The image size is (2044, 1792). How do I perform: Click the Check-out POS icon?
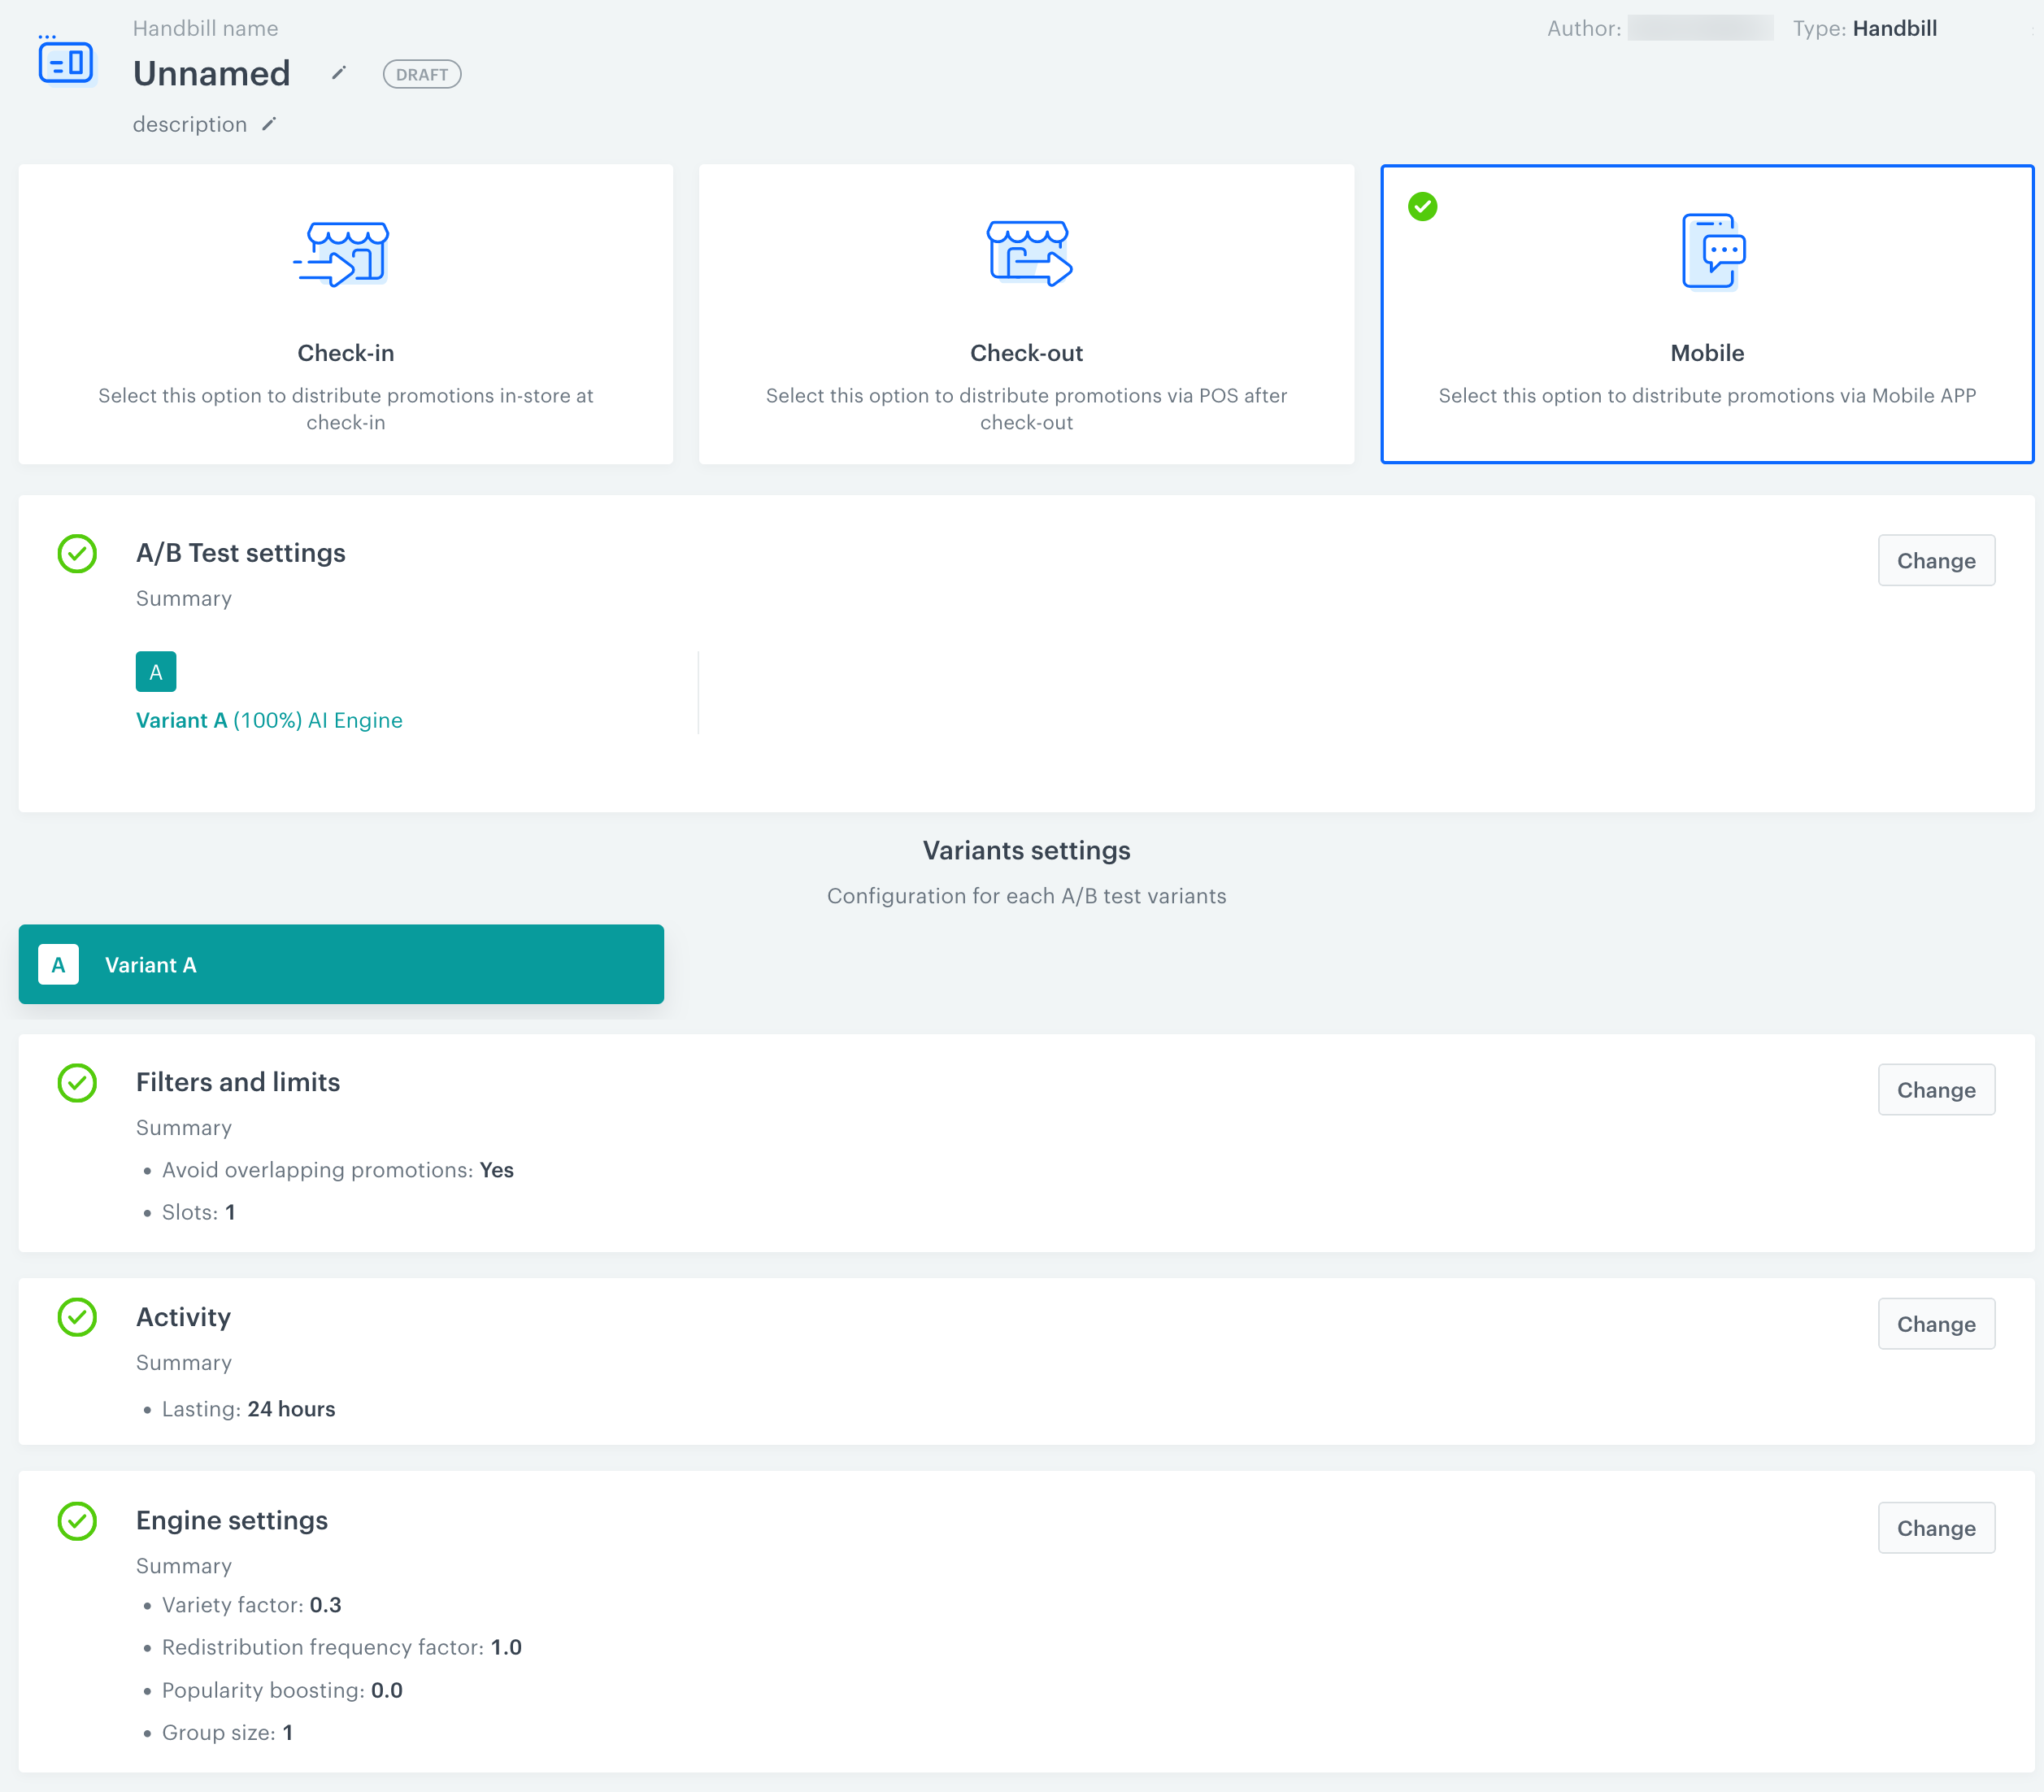tap(1027, 253)
